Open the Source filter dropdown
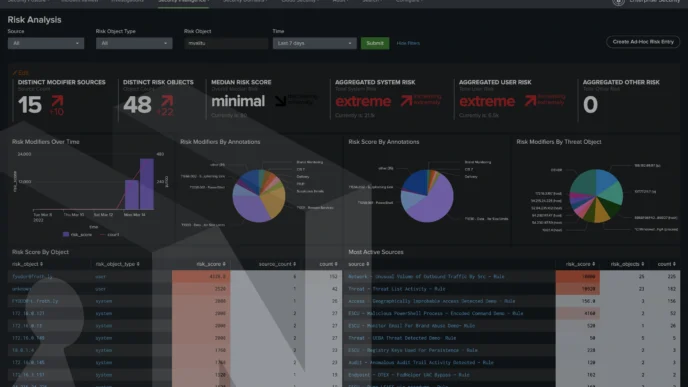Screen dimensions: 688x387 click(x=46, y=43)
